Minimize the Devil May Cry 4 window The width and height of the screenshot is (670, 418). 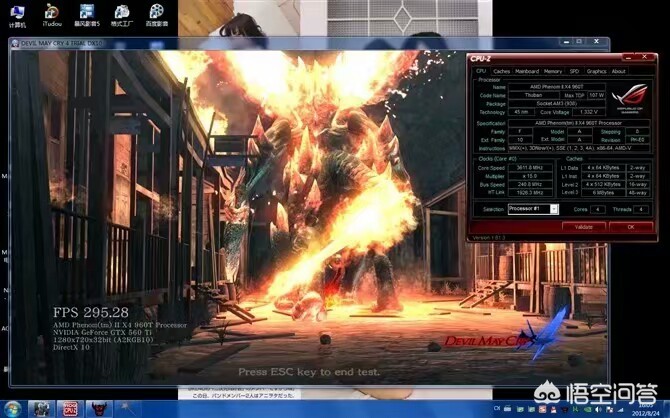pyautogui.click(x=566, y=42)
